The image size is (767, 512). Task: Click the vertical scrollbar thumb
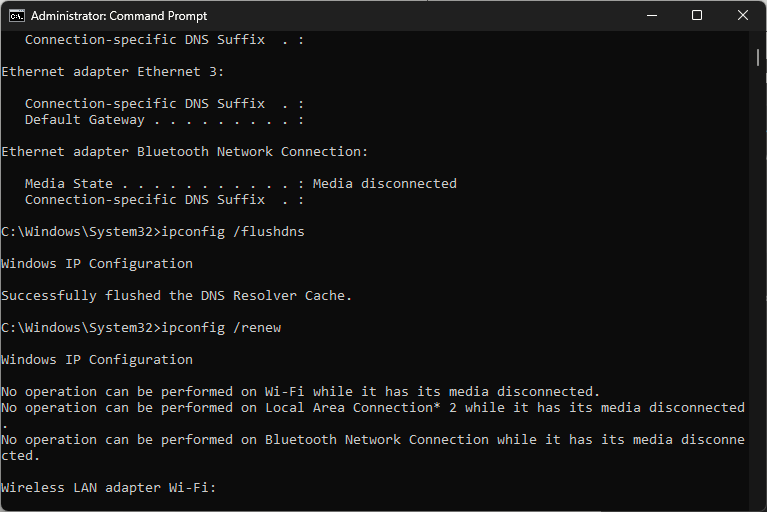pos(758,58)
